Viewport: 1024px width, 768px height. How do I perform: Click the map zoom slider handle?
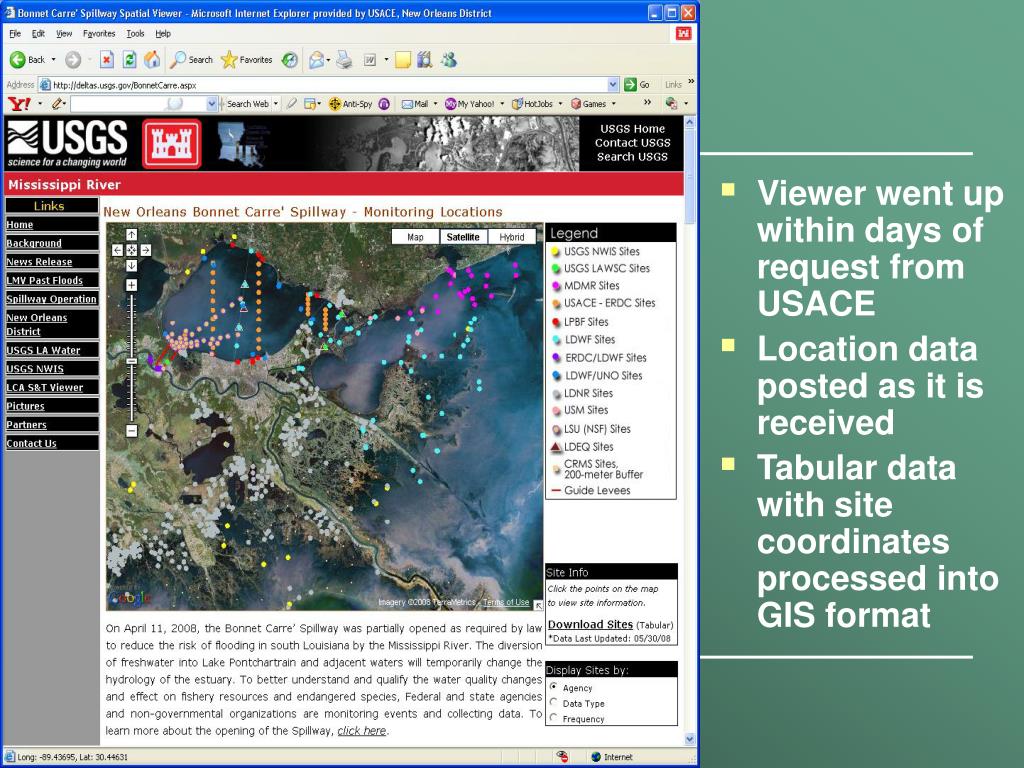[x=131, y=360]
